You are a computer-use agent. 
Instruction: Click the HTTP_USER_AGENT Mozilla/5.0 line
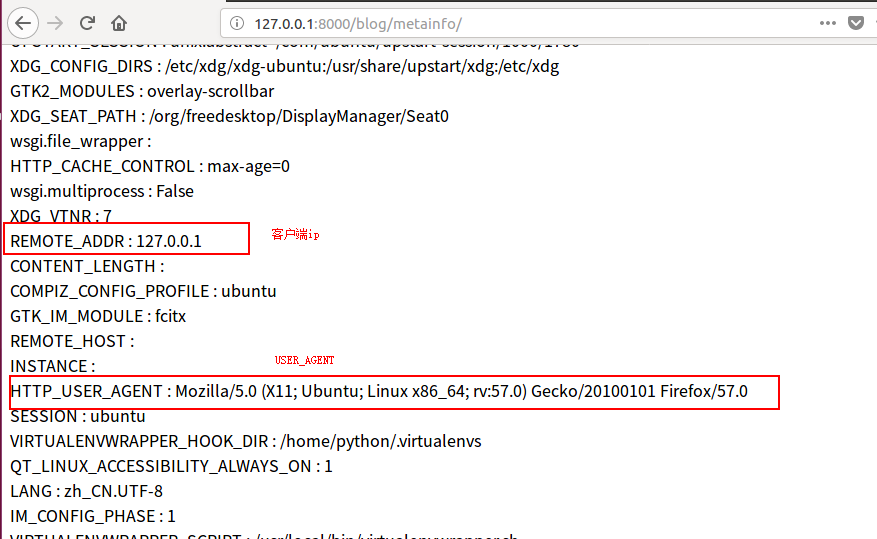379,391
